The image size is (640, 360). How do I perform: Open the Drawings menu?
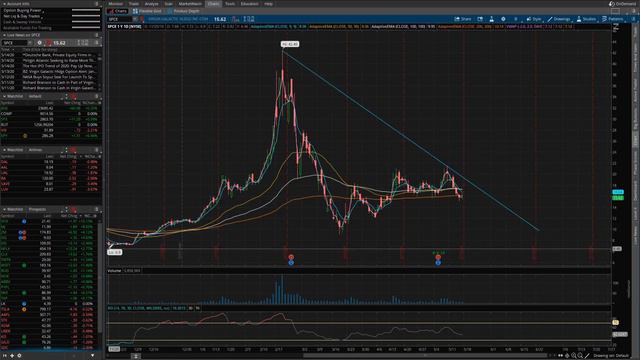[x=559, y=19]
